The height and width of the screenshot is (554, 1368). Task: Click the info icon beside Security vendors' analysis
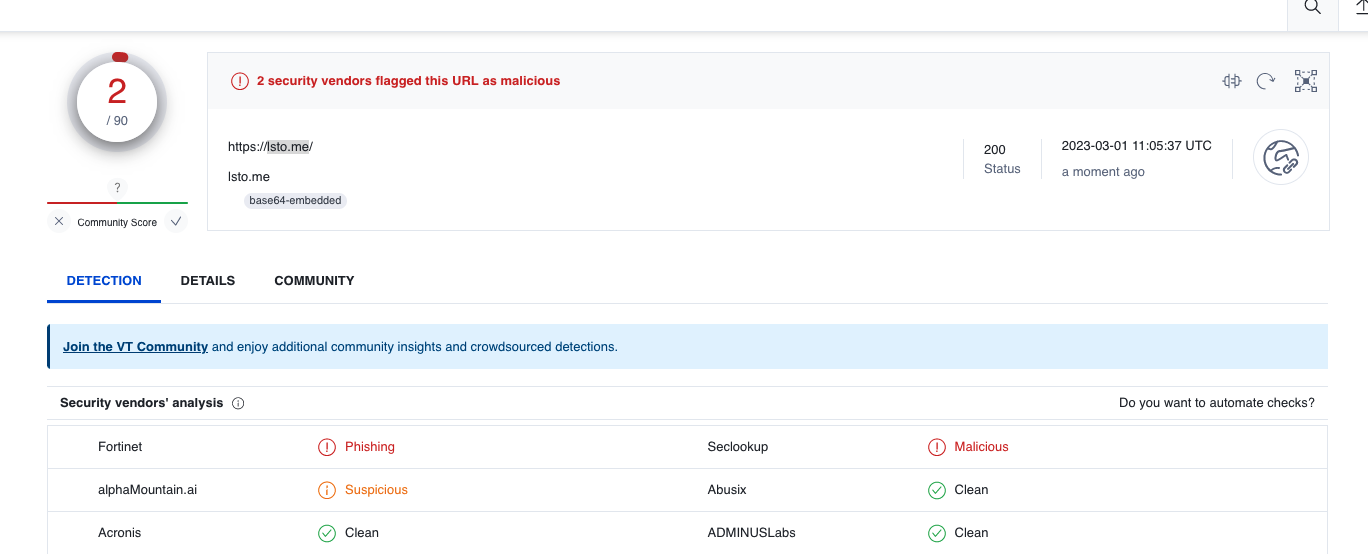(238, 403)
